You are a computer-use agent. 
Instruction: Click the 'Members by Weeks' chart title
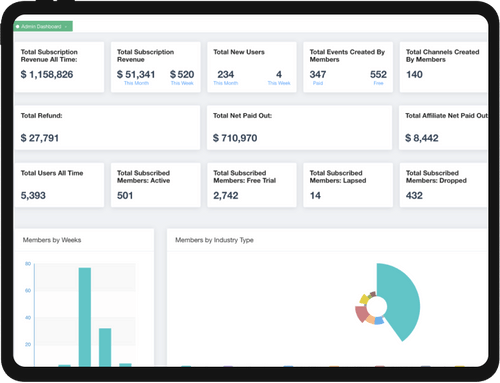(52, 240)
